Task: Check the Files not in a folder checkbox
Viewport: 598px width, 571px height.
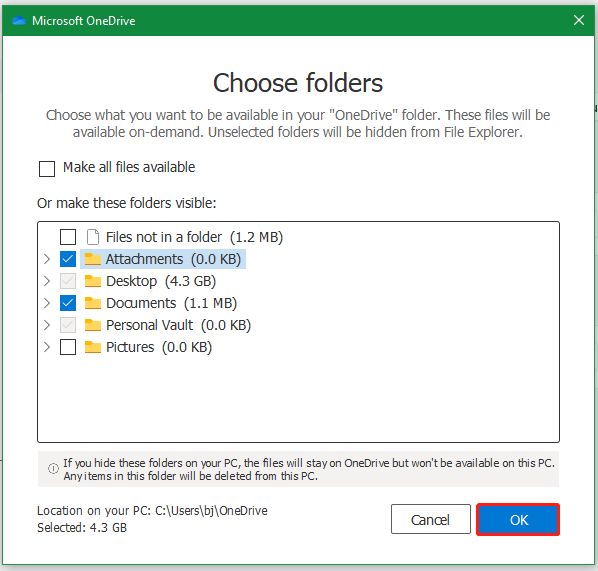Action: (68, 237)
